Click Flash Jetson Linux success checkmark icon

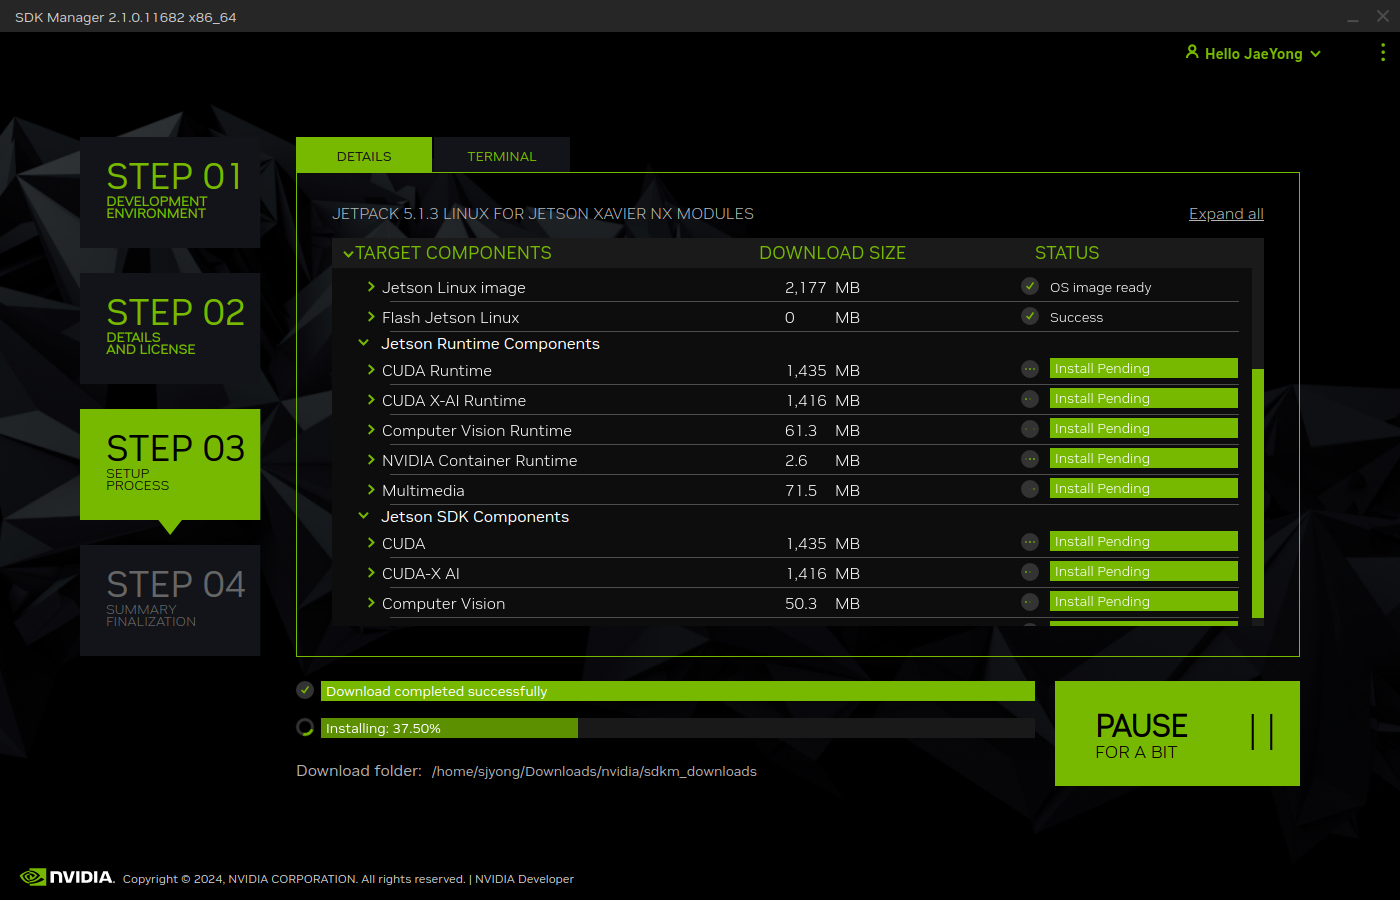(1030, 316)
